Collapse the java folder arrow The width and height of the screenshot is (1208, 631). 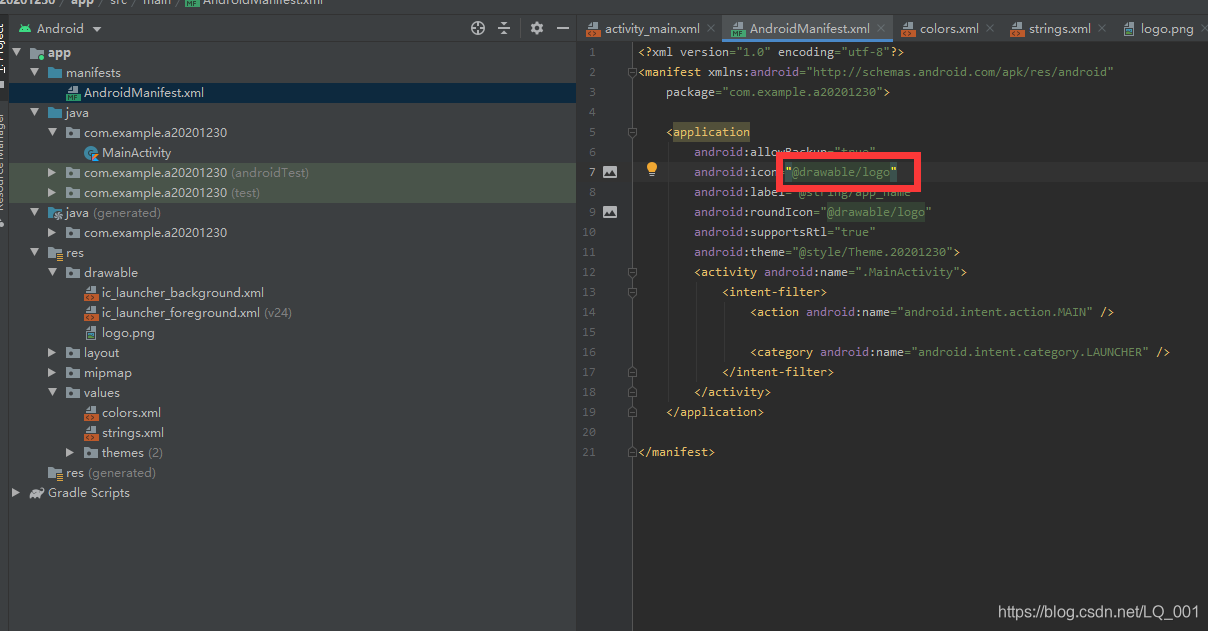(x=34, y=113)
